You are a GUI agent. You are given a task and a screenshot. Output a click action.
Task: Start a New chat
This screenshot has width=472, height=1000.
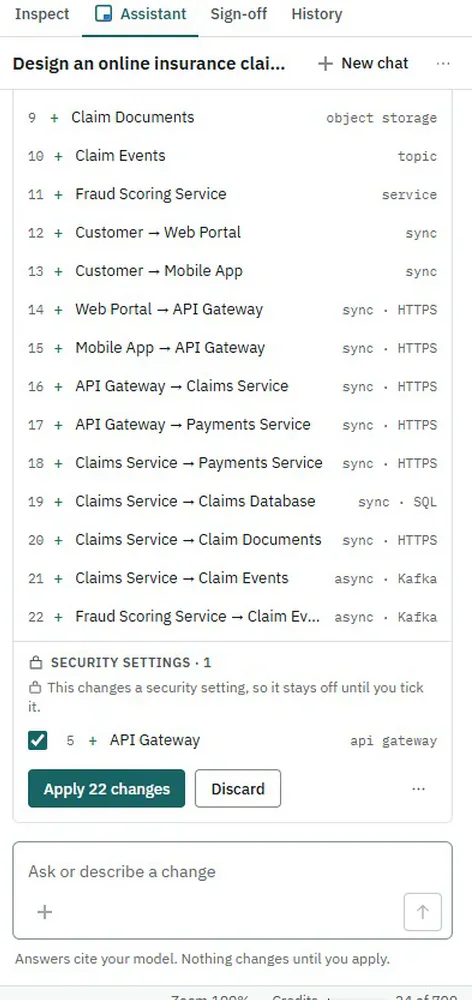363,64
